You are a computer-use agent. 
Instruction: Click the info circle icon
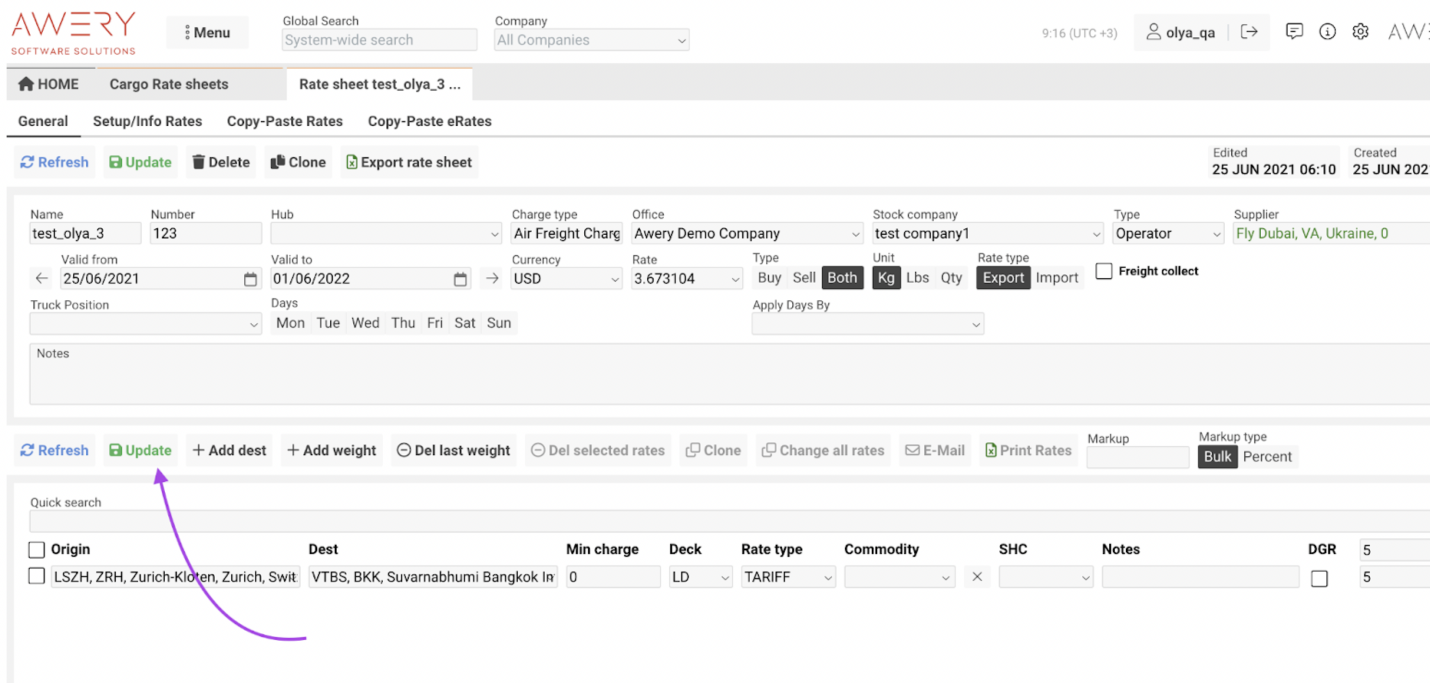click(1327, 32)
